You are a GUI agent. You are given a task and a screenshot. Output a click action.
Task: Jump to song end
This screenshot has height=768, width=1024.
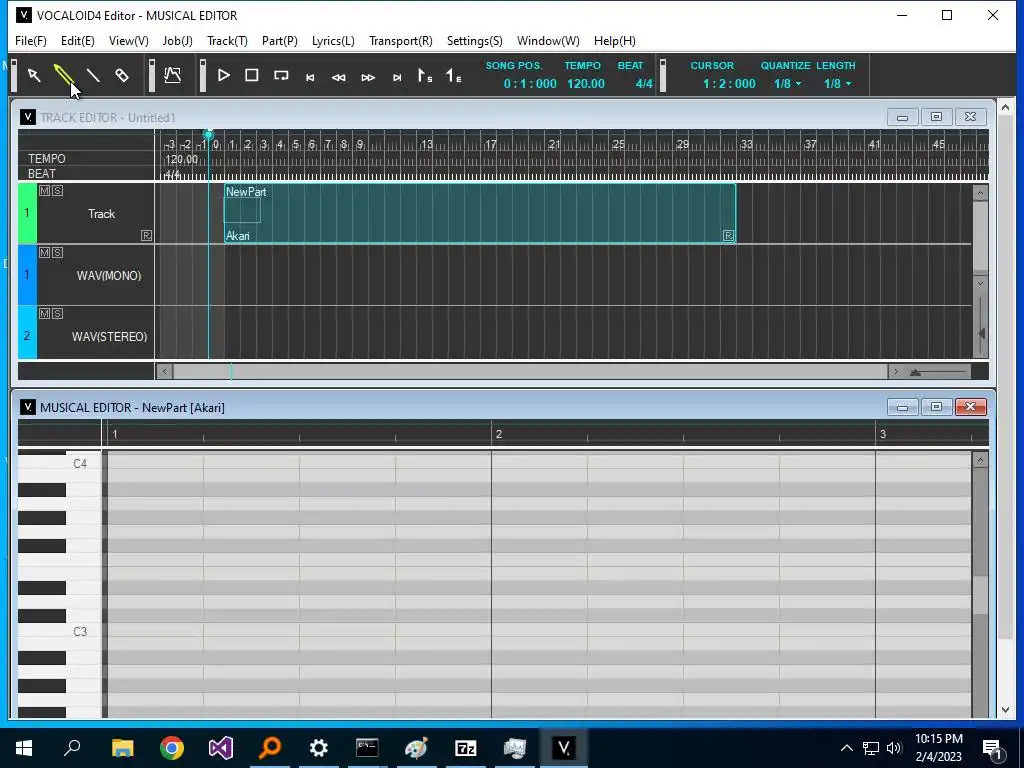(x=396, y=77)
